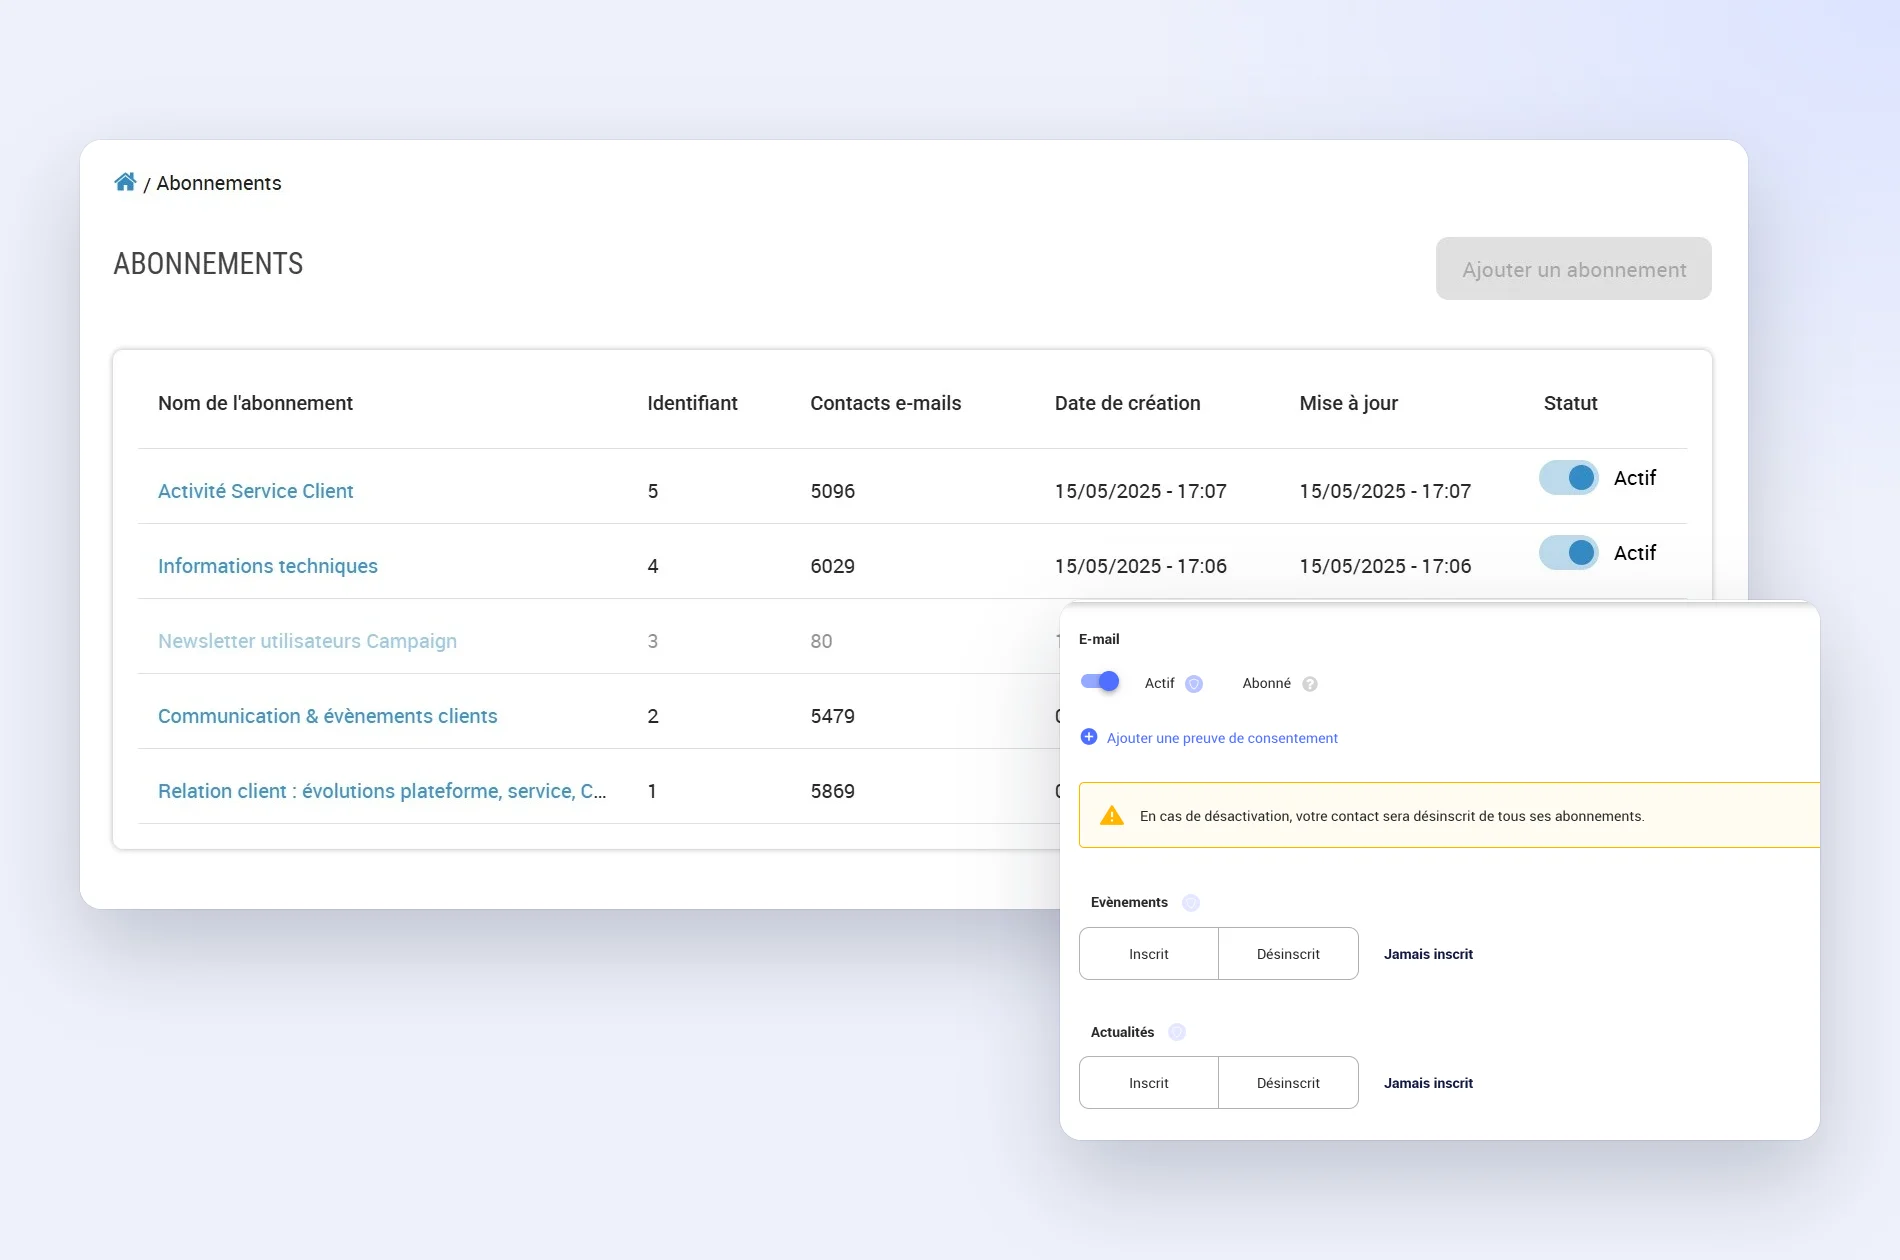Open Newsletter utilisateurs Campaign subscription

[x=307, y=641]
